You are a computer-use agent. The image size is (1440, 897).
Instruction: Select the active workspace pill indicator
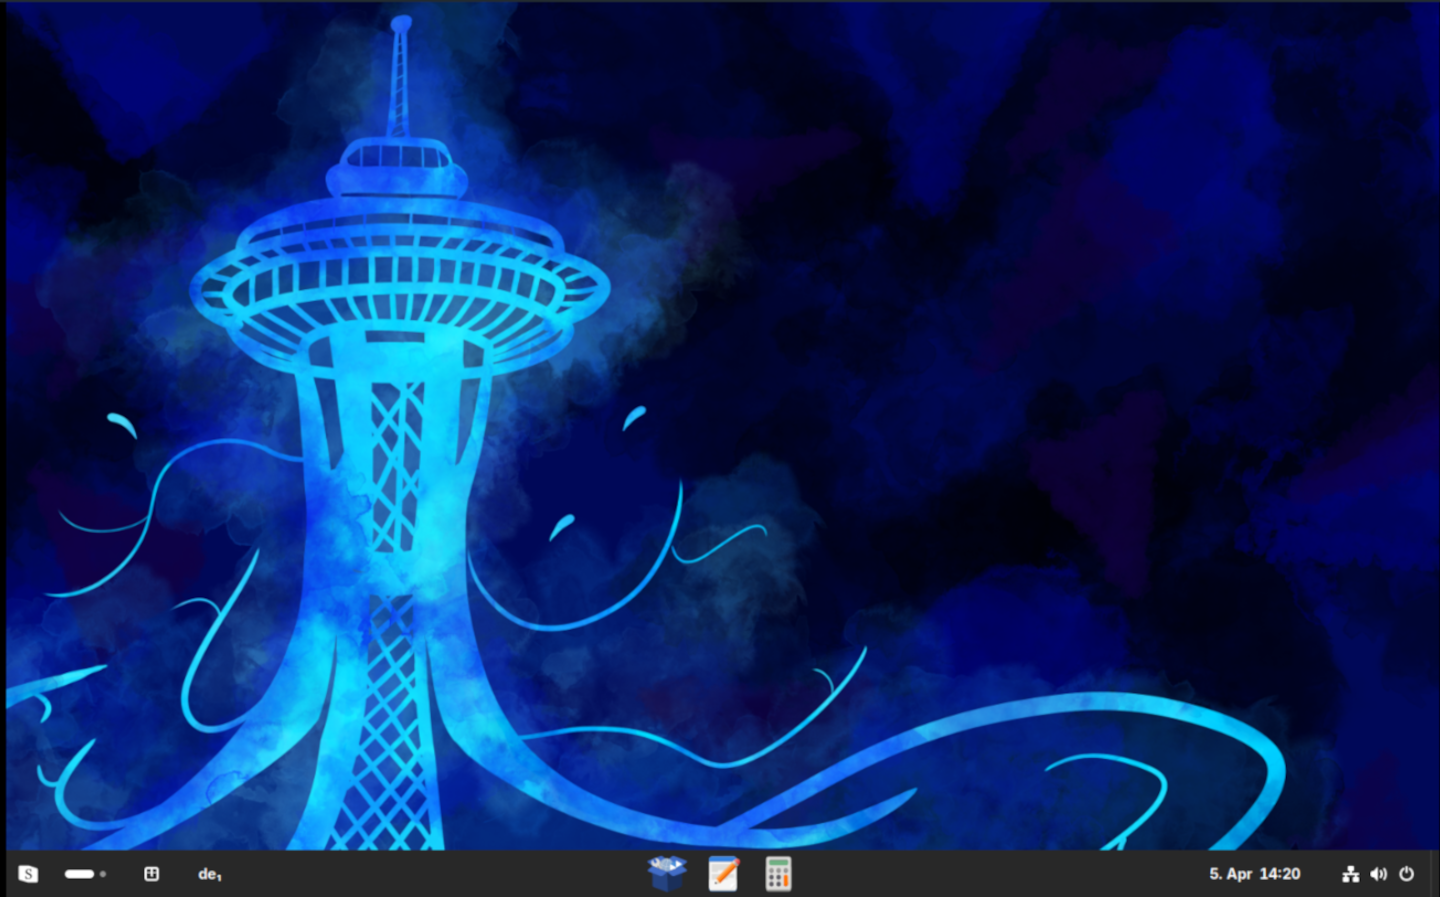tap(79, 874)
